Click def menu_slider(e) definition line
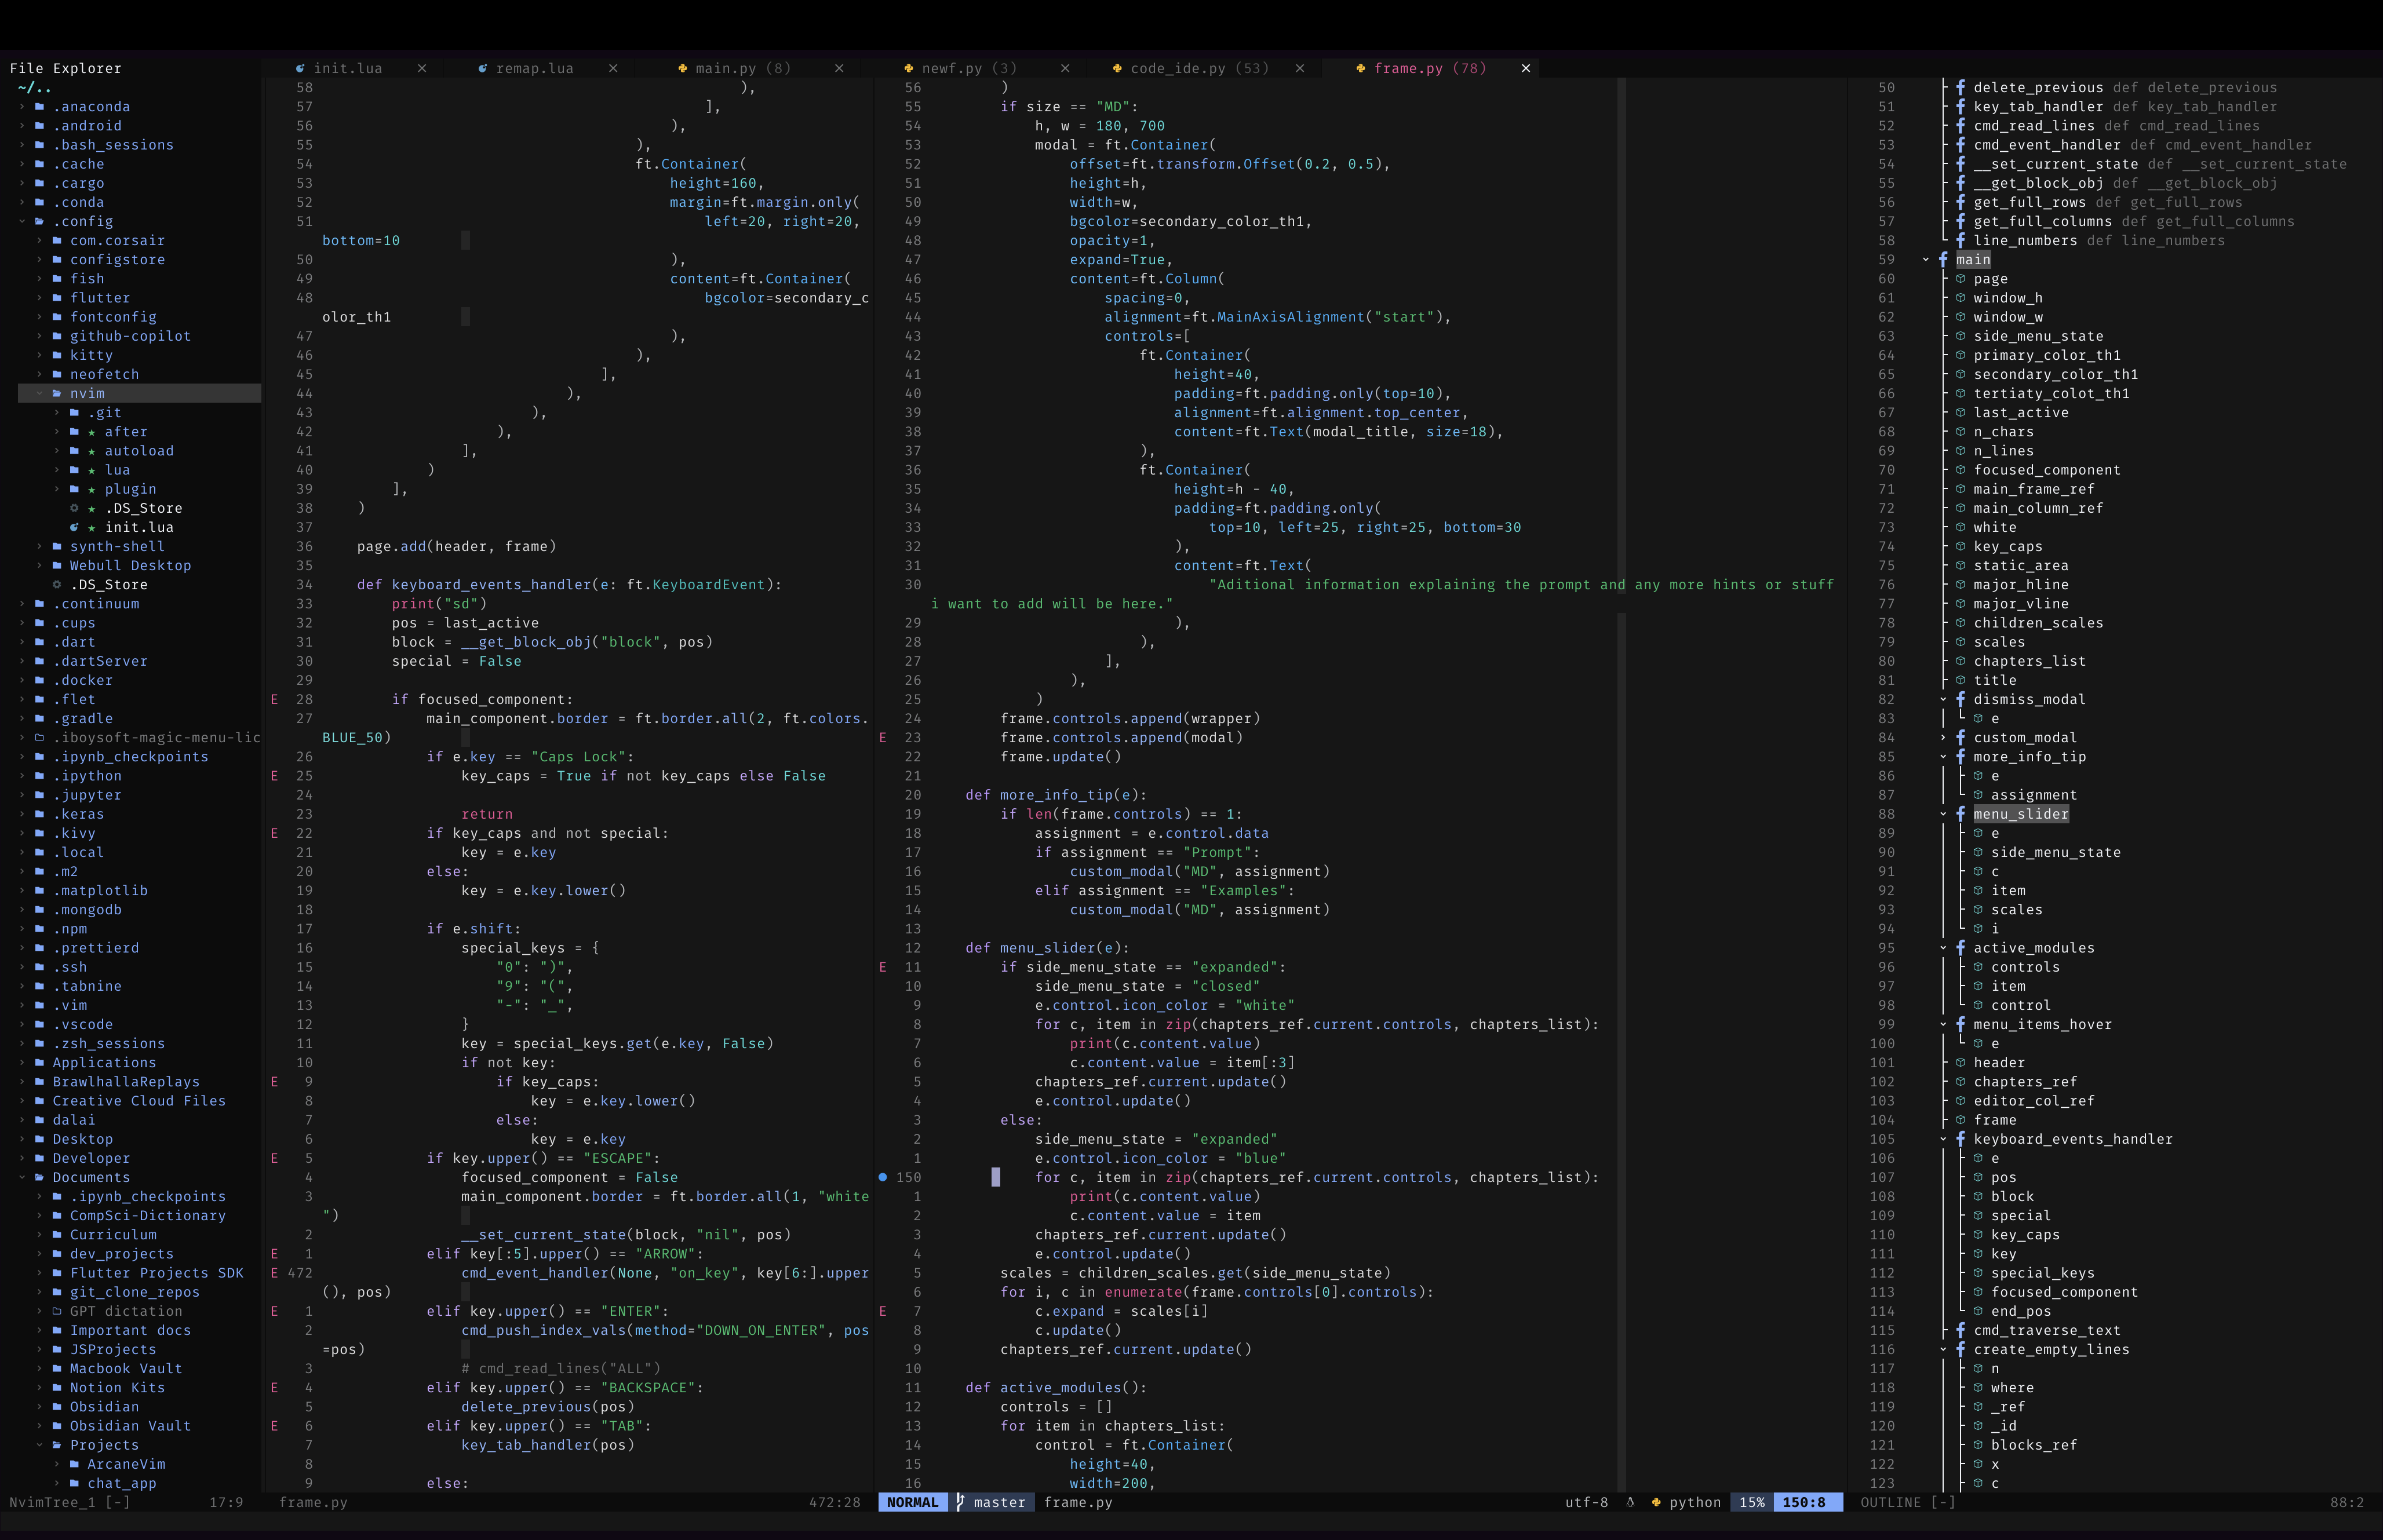 (x=1047, y=948)
